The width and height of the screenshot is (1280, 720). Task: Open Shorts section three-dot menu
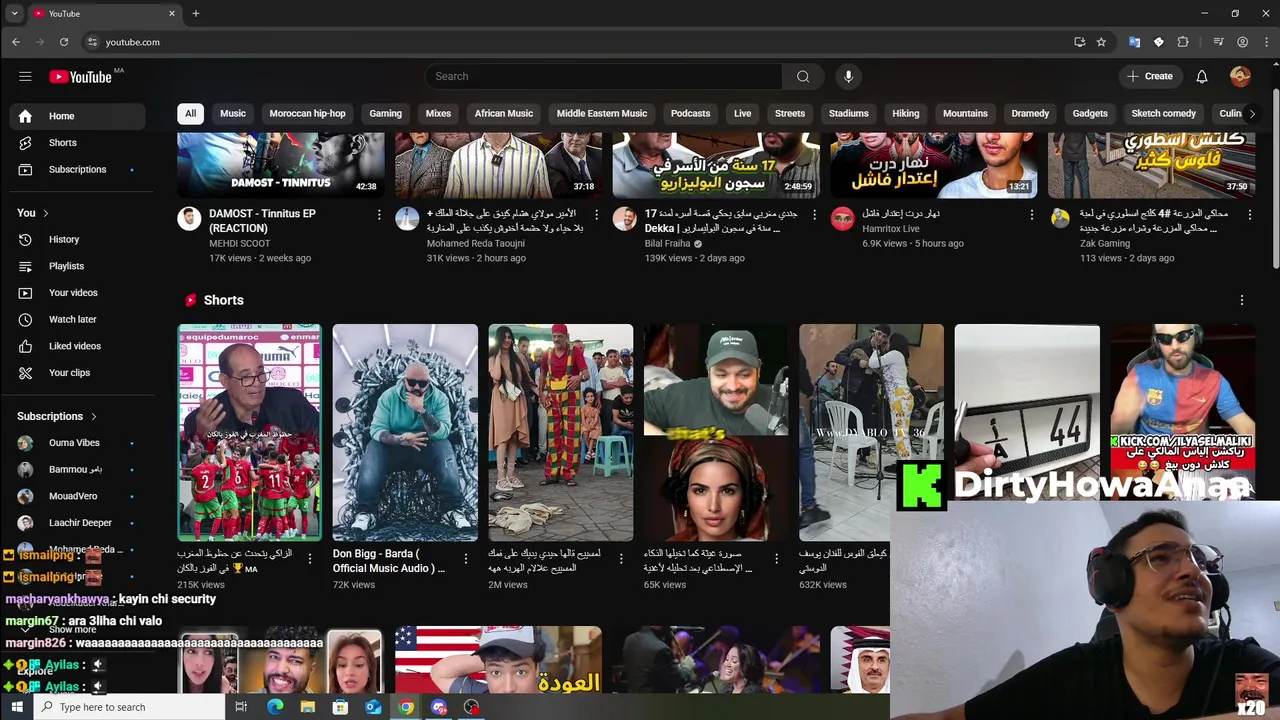click(1242, 300)
